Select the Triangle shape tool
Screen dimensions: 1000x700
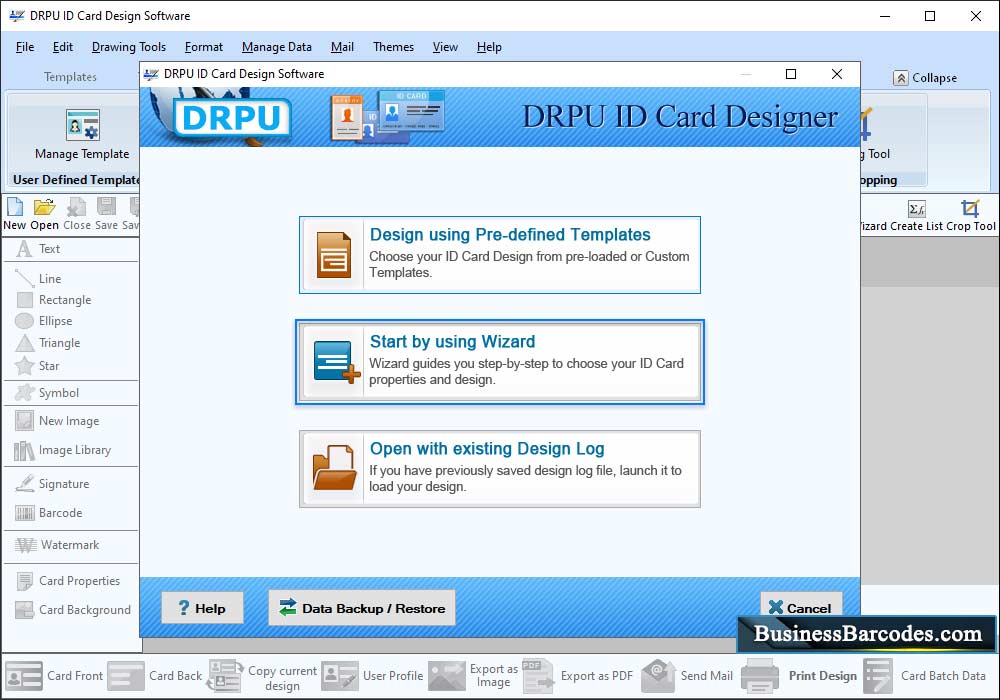coord(48,343)
